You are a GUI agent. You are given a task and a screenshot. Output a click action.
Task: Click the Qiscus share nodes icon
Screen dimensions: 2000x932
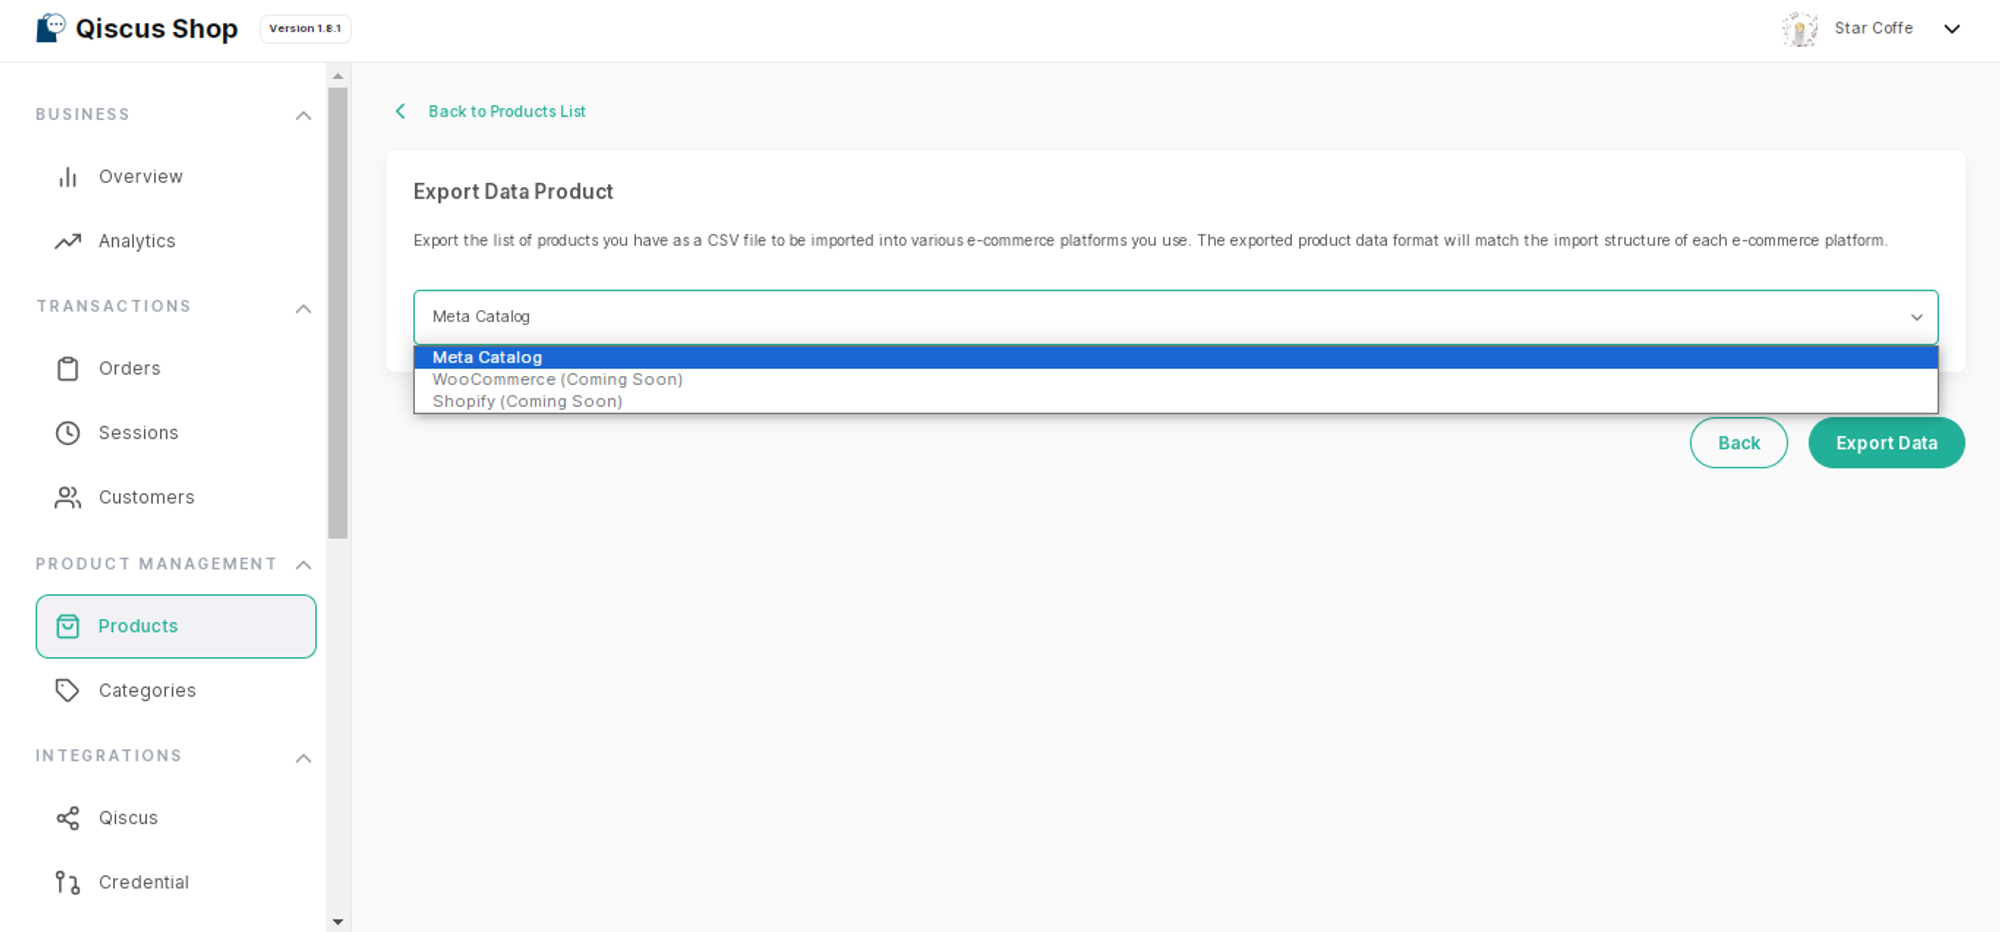[x=67, y=818]
